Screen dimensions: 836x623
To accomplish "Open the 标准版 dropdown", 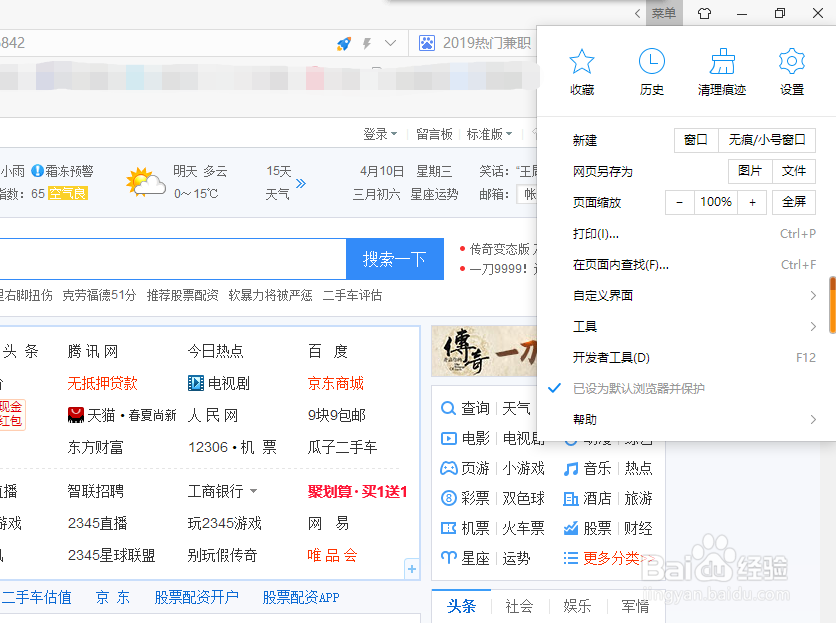I will [489, 134].
